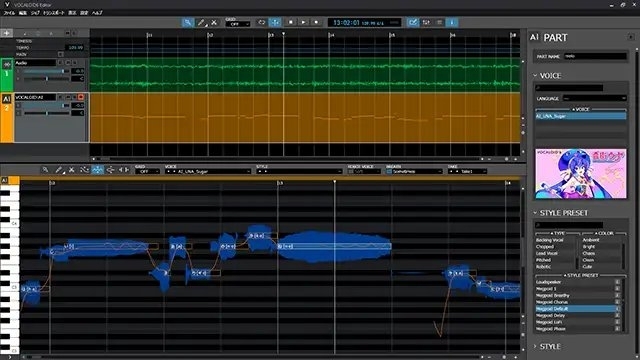Select the pencil tool in piano roll toolbar
Viewport: 640px width, 360px height.
[x=59, y=170]
